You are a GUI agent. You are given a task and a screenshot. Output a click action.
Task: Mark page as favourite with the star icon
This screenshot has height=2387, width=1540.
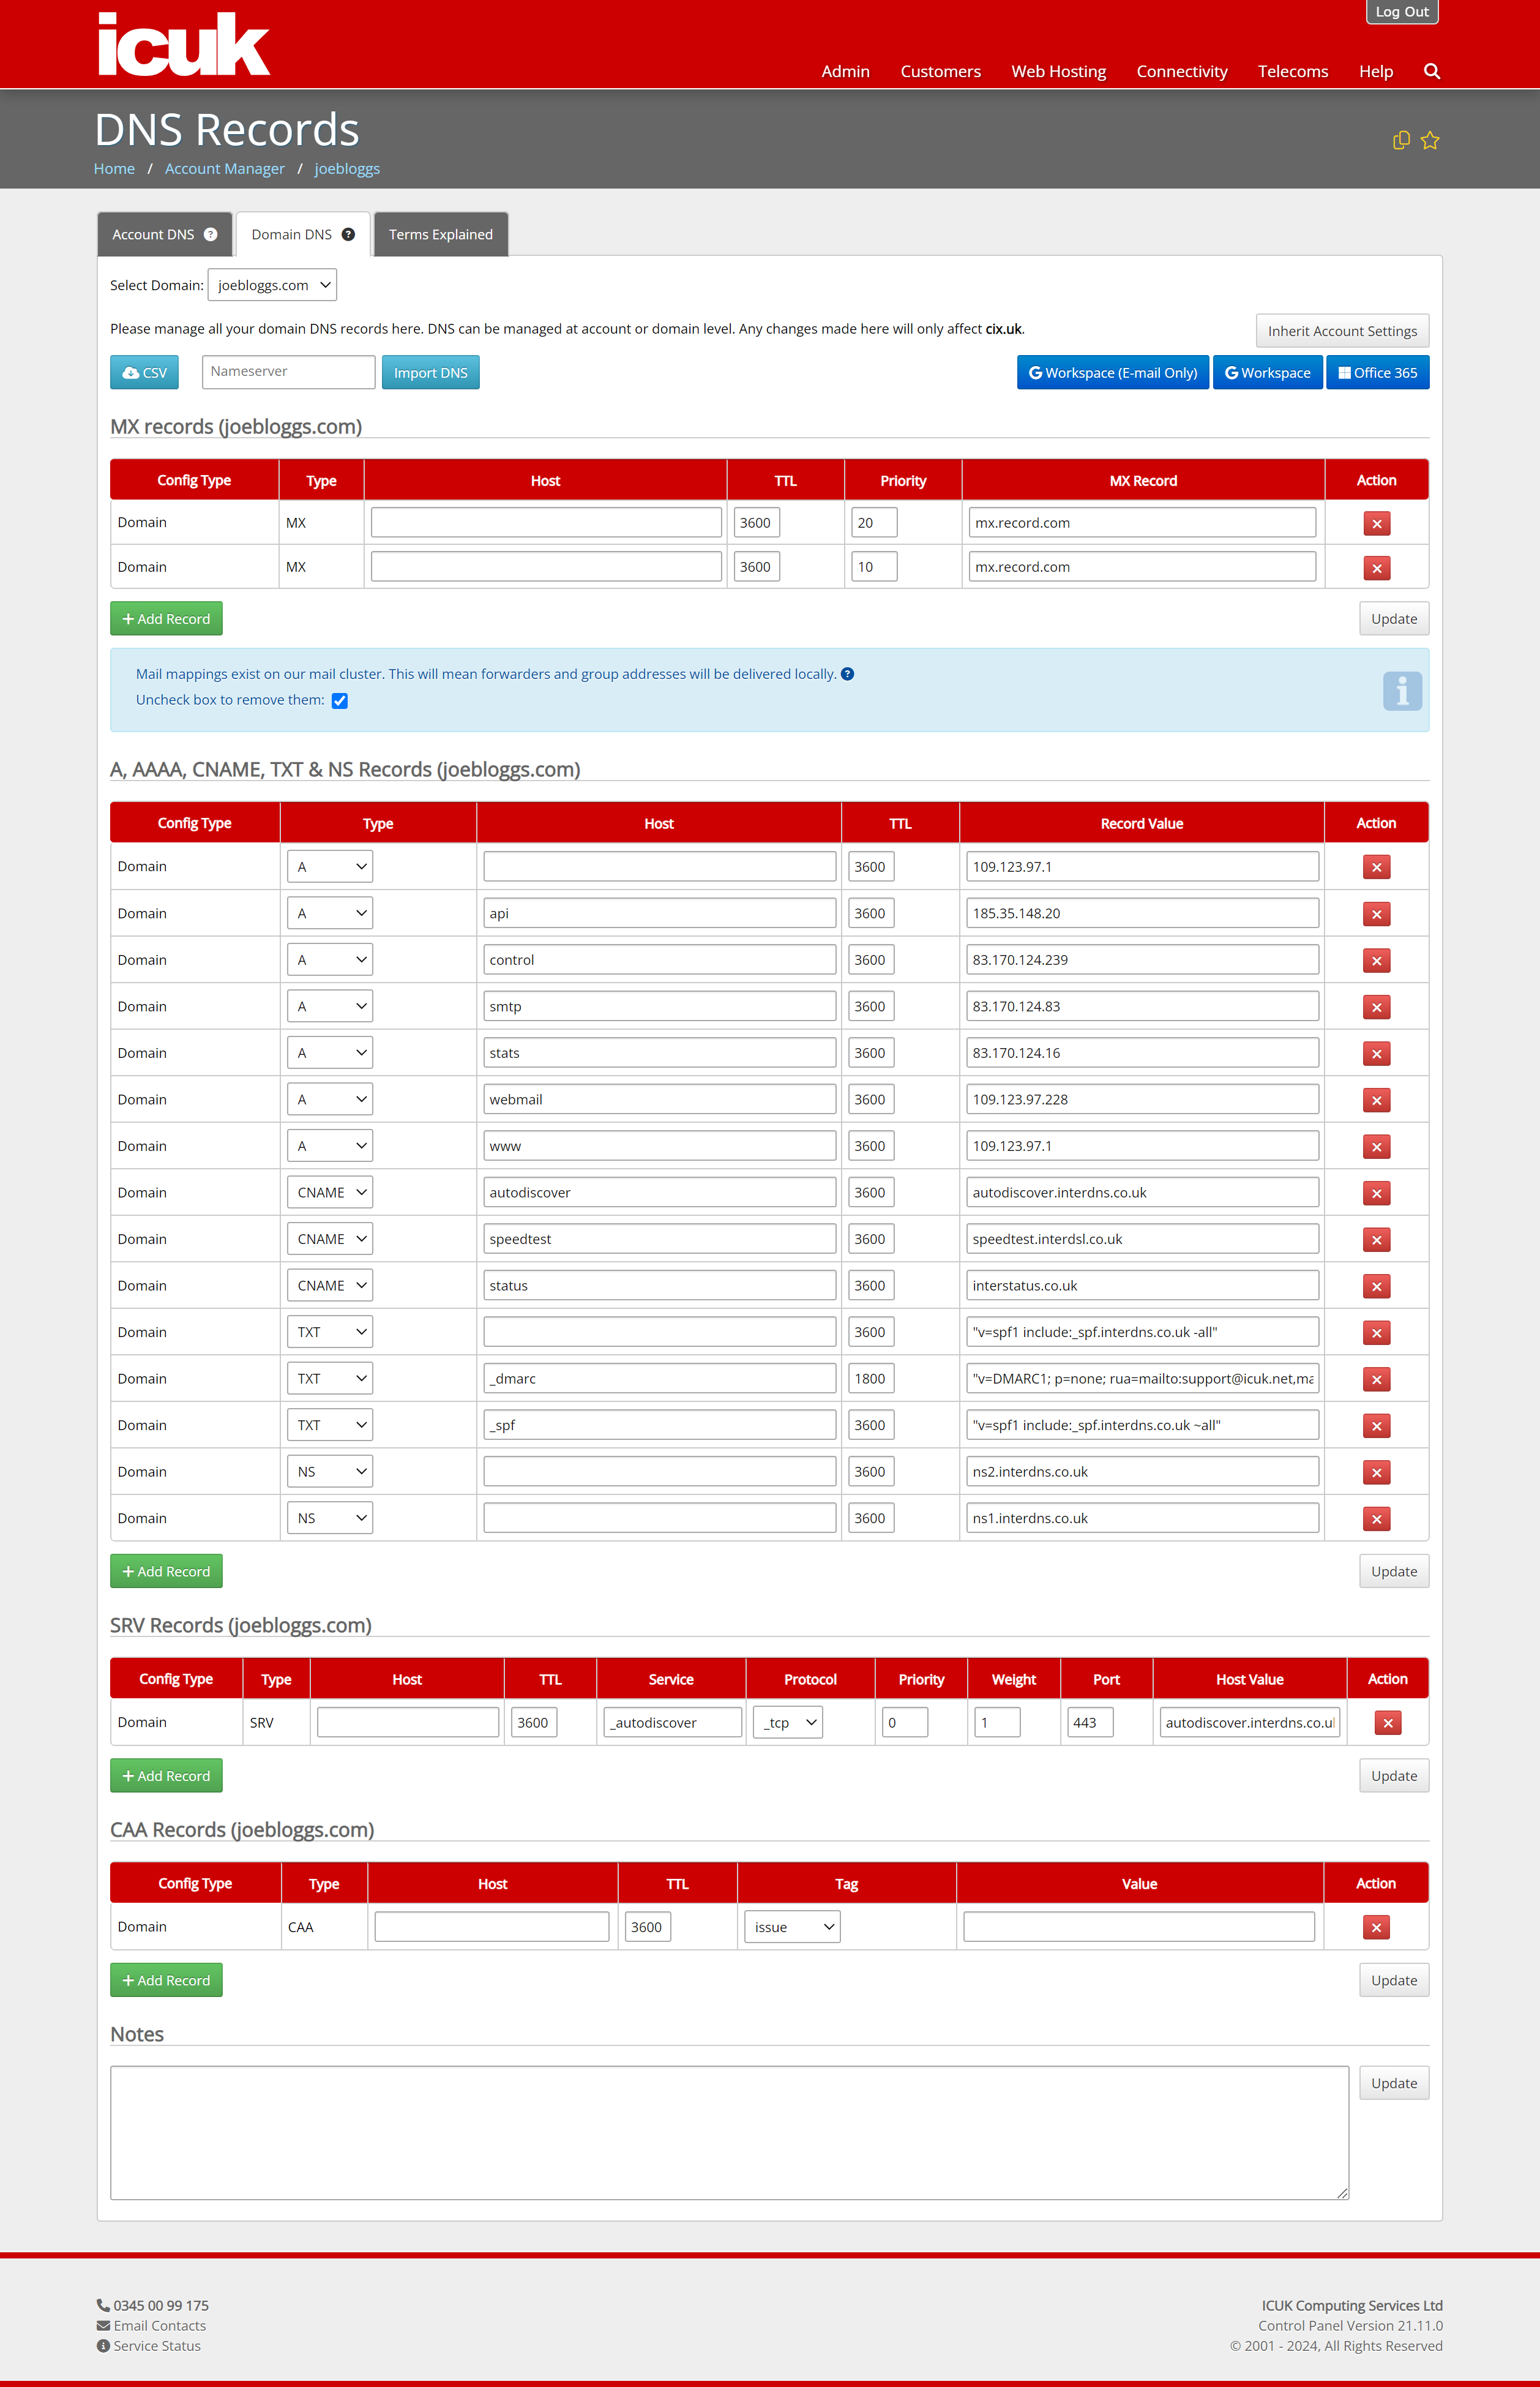(x=1430, y=140)
